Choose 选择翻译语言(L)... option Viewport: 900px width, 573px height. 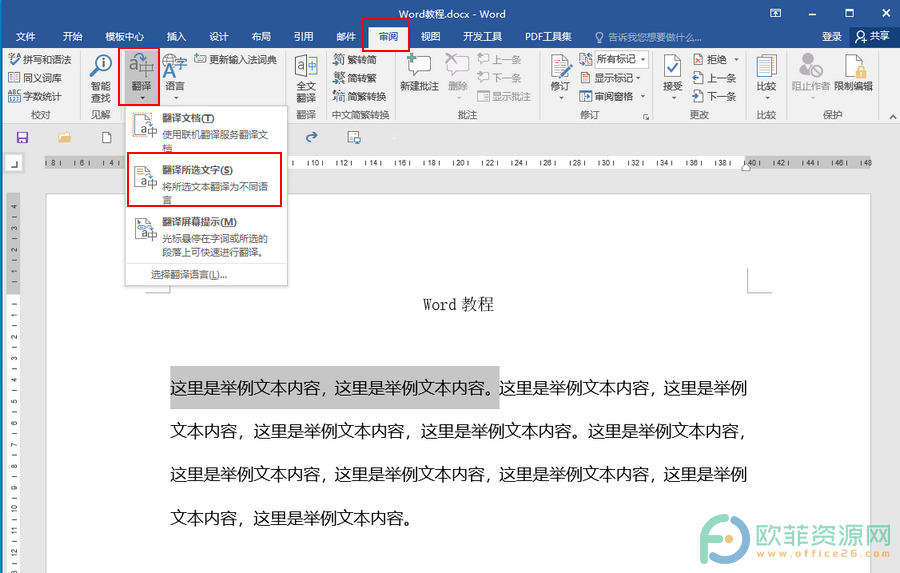click(x=189, y=274)
